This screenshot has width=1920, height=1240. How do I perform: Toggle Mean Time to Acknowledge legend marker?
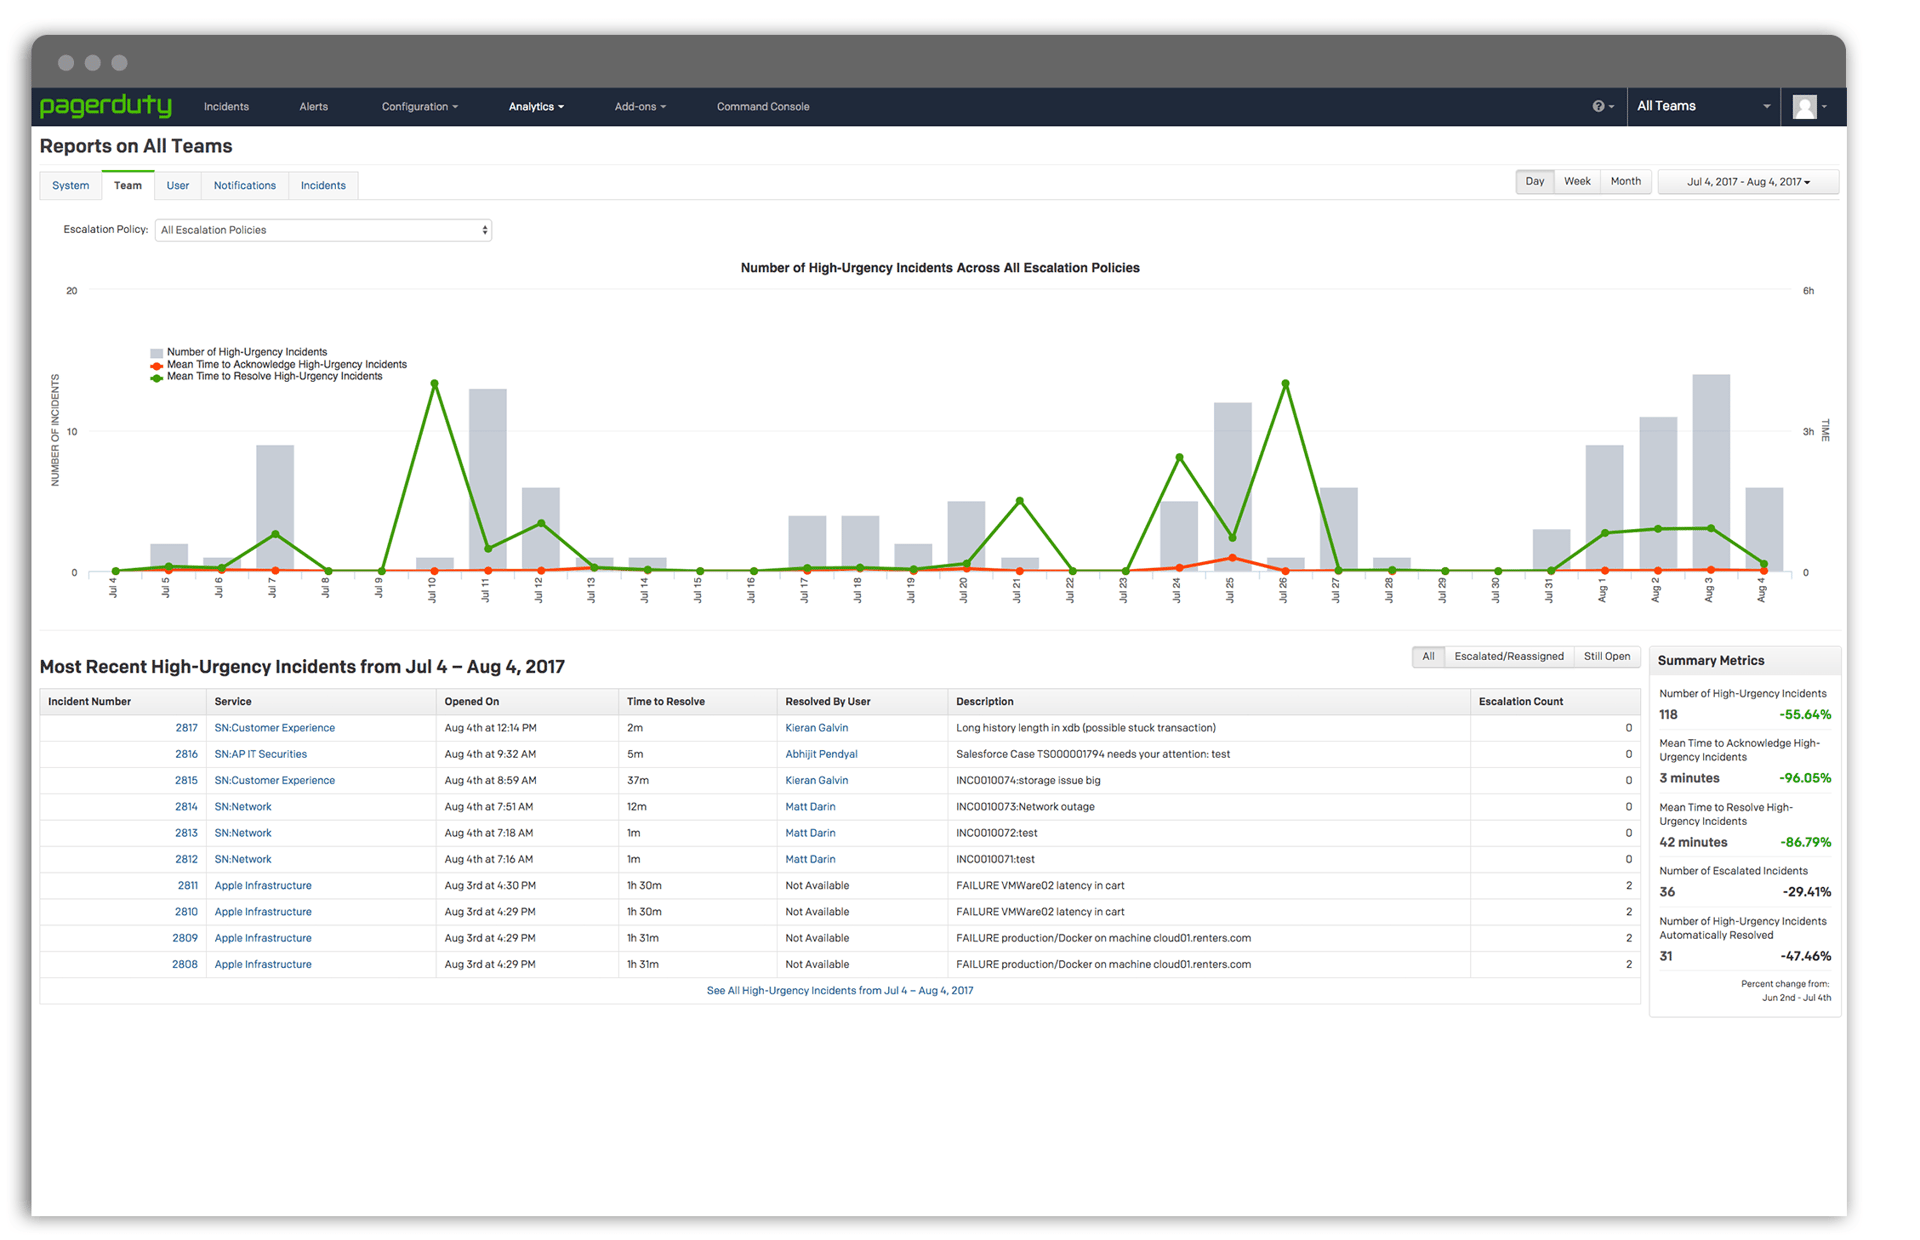point(156,366)
